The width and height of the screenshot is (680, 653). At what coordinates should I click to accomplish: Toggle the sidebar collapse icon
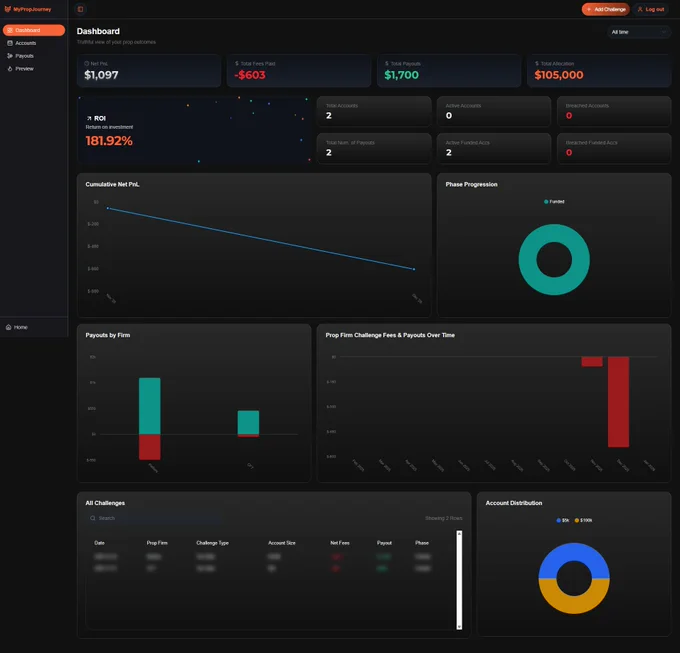80,9
